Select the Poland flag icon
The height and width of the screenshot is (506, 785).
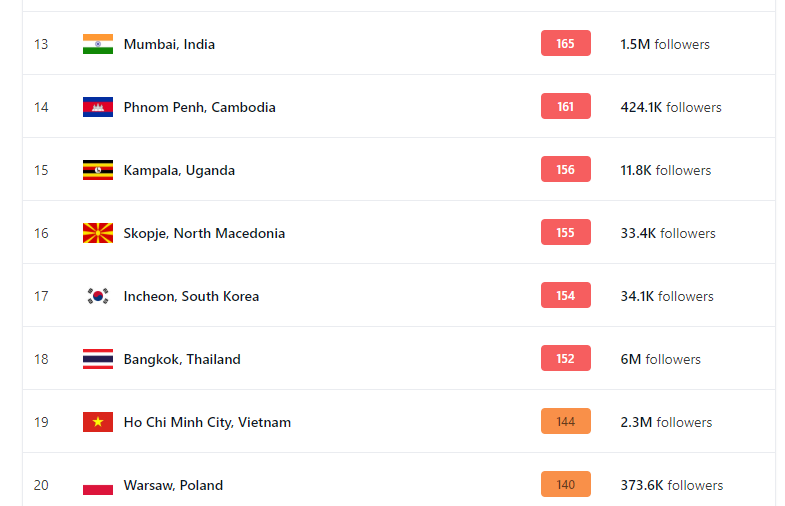pos(98,485)
